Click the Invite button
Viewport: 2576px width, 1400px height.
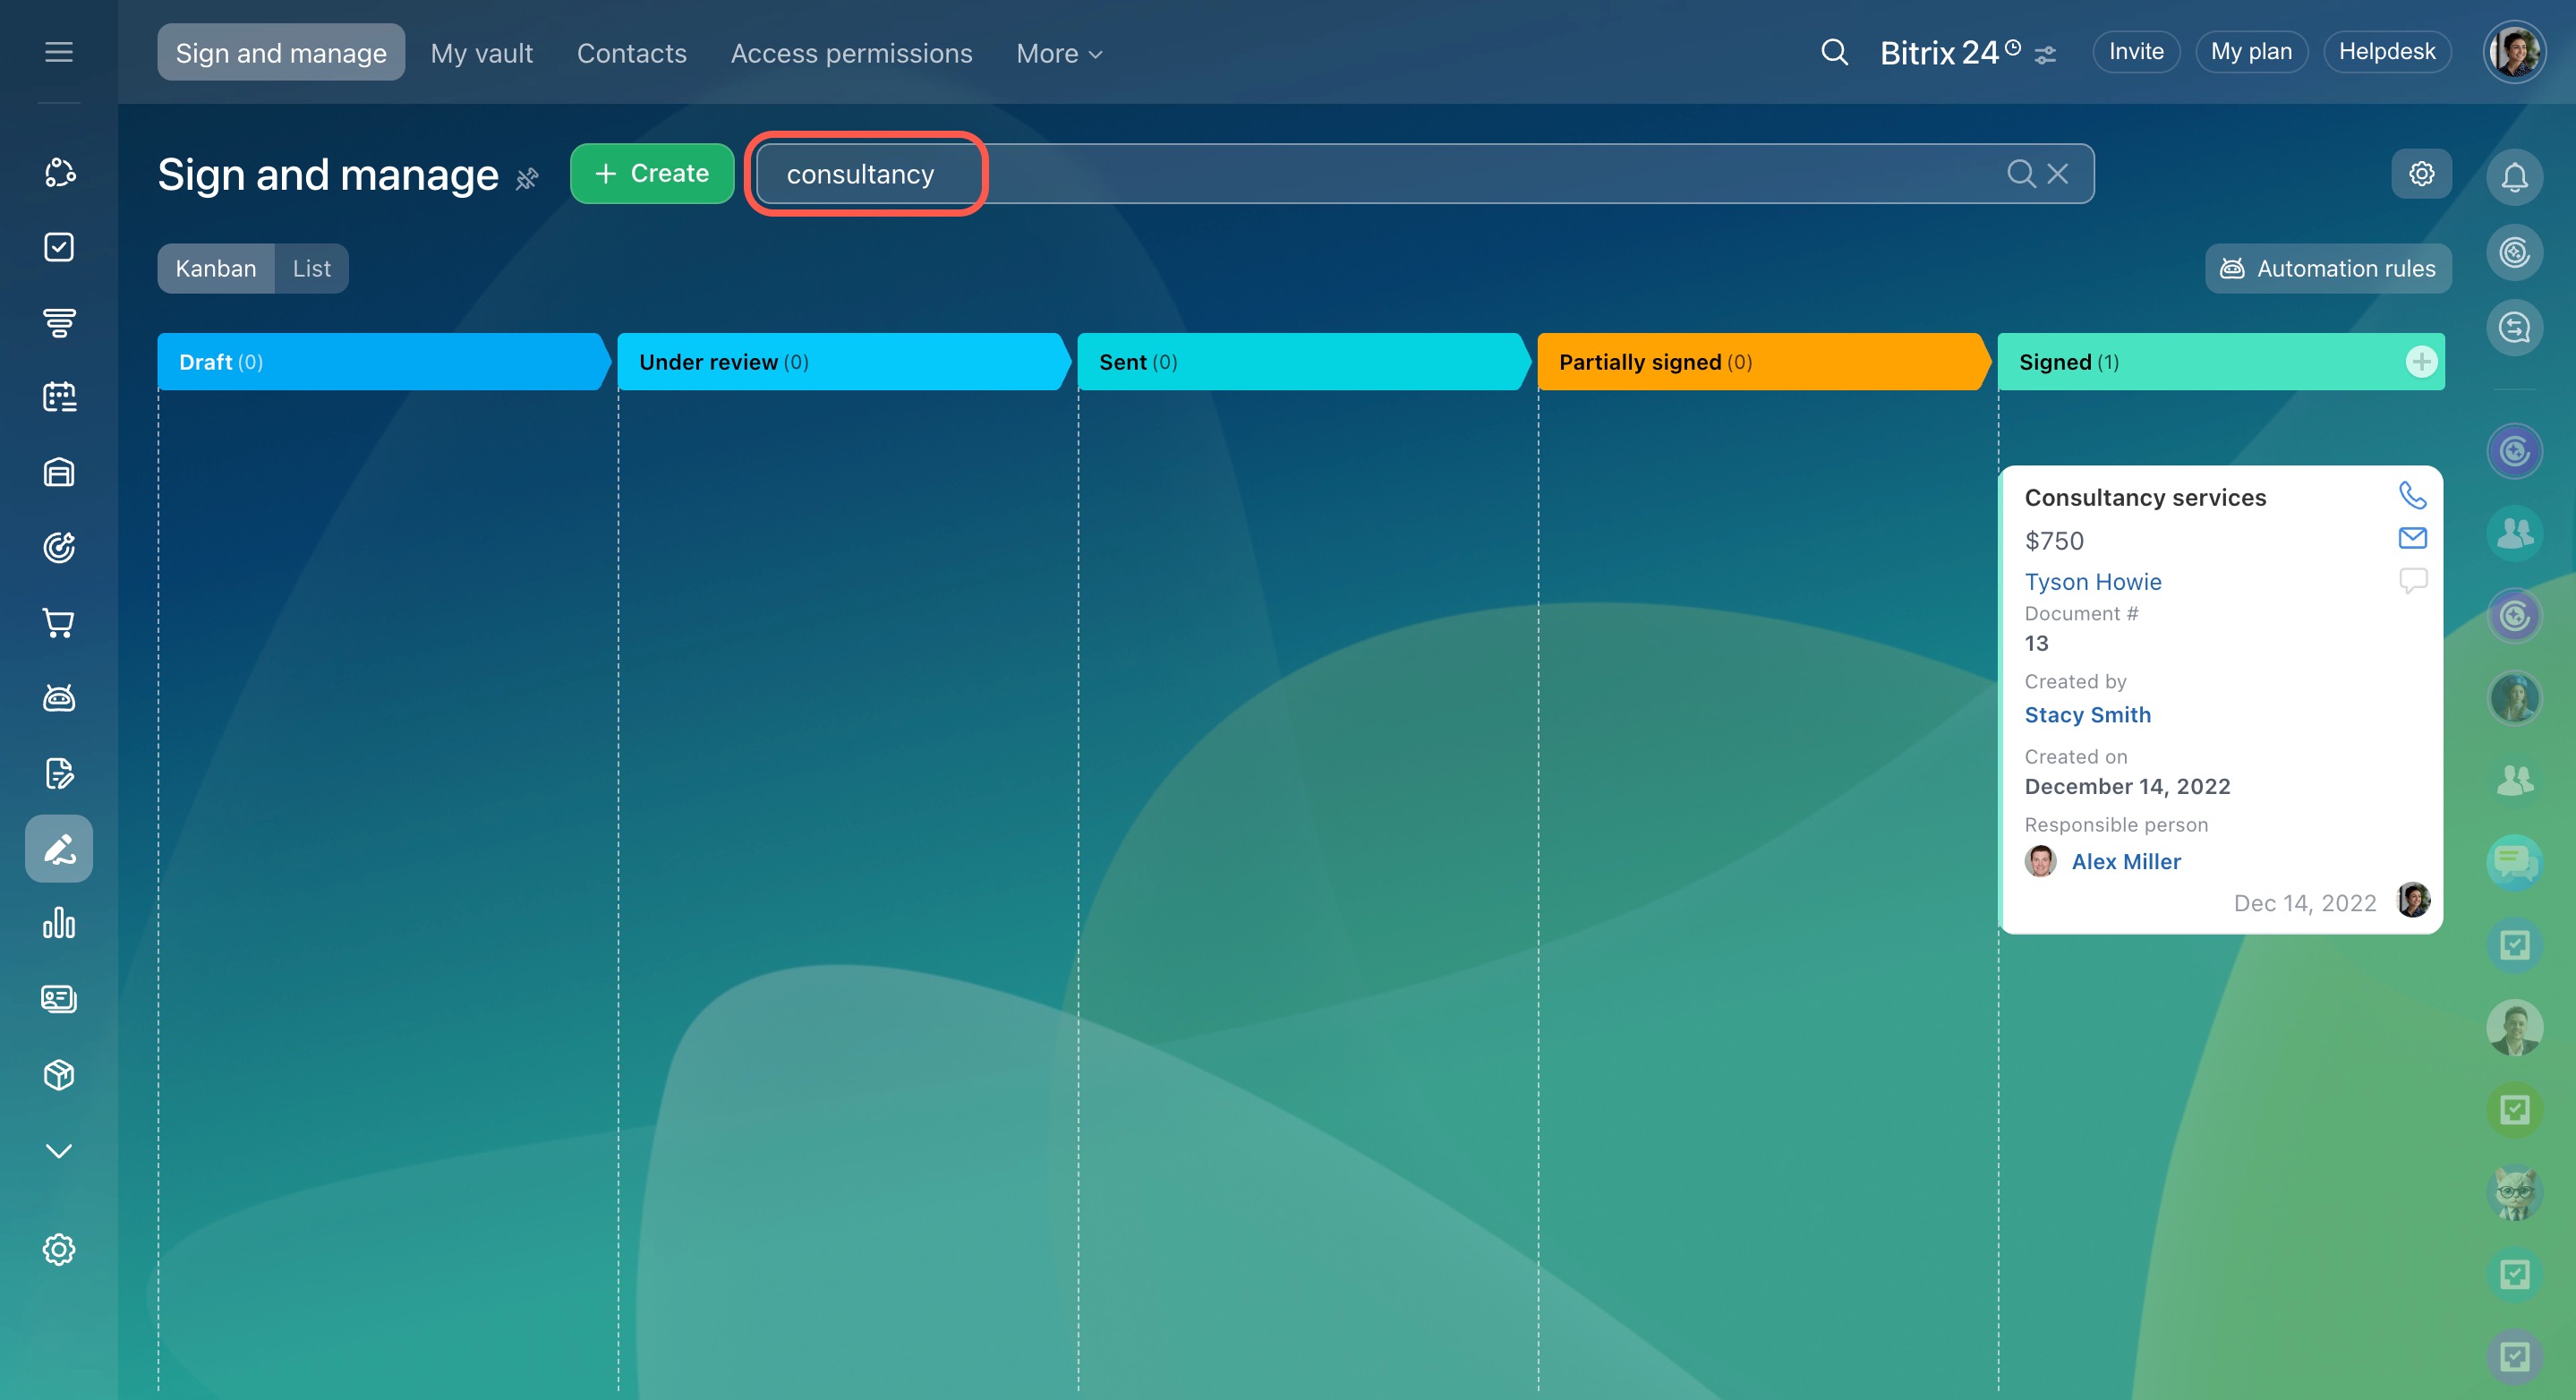click(2136, 52)
